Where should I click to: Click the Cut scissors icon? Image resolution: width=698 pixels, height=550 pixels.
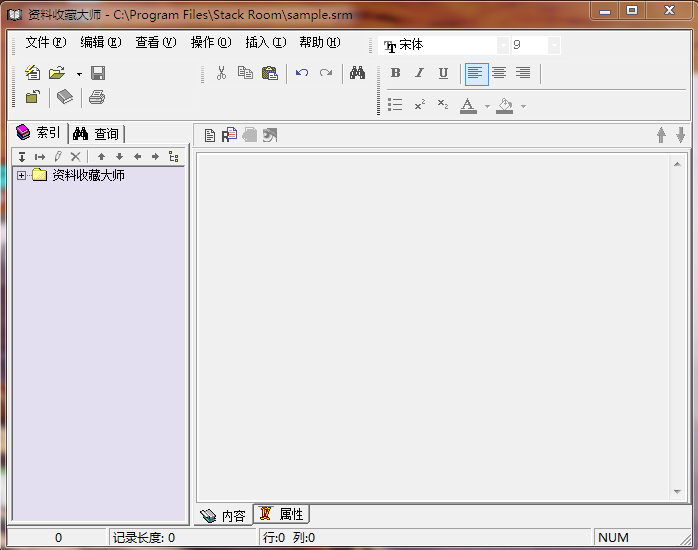(222, 73)
